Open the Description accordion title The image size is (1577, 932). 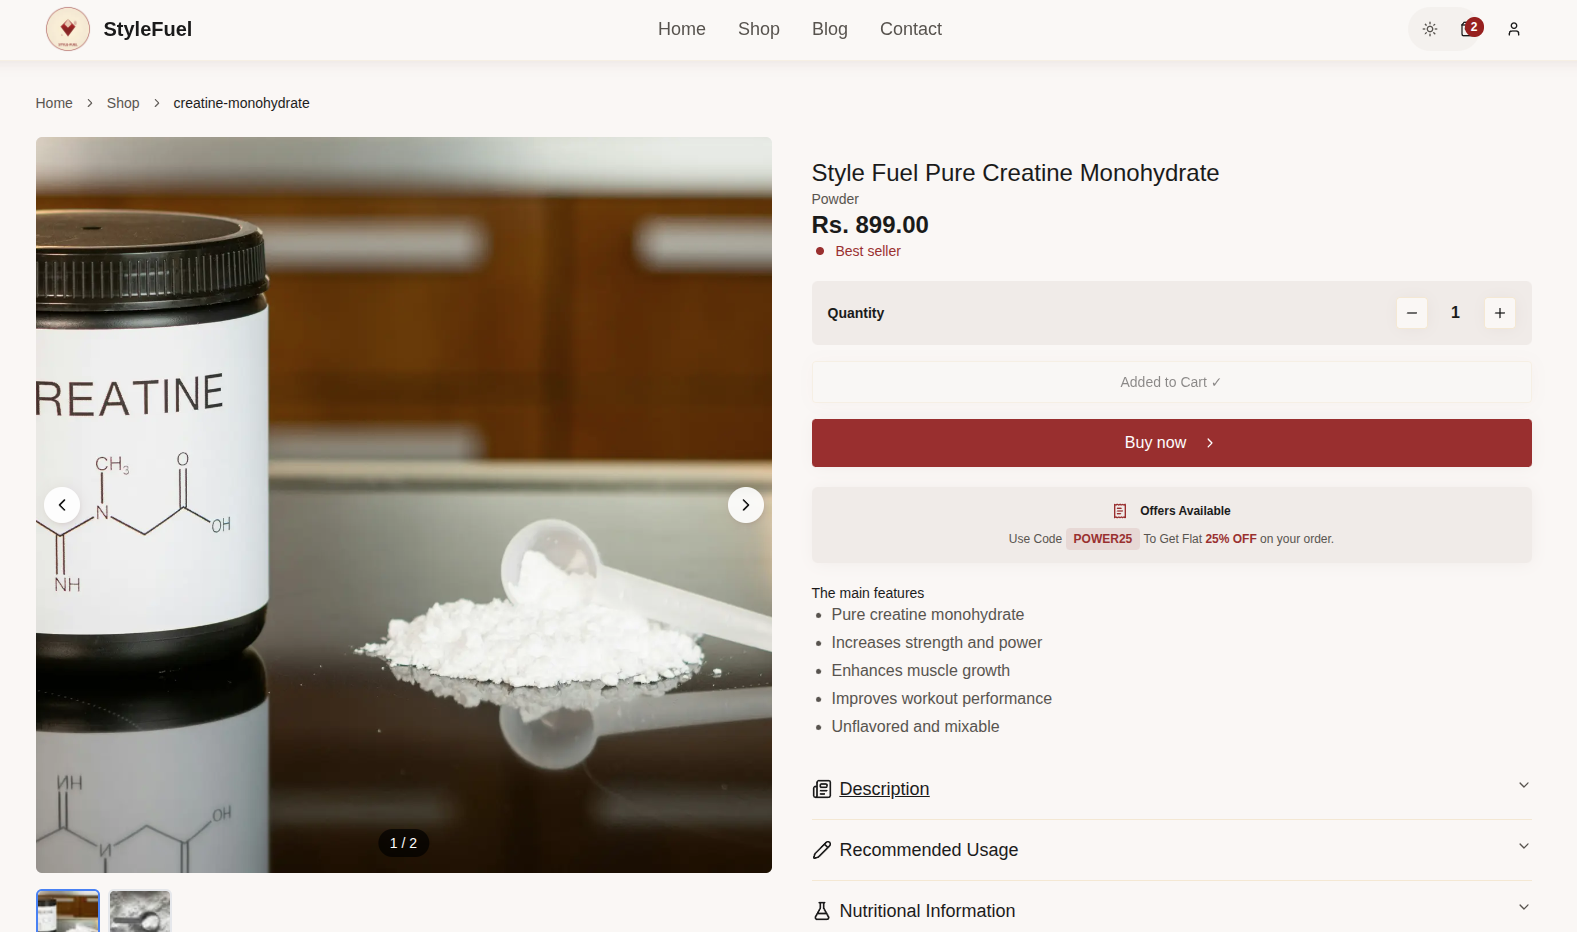pyautogui.click(x=885, y=789)
